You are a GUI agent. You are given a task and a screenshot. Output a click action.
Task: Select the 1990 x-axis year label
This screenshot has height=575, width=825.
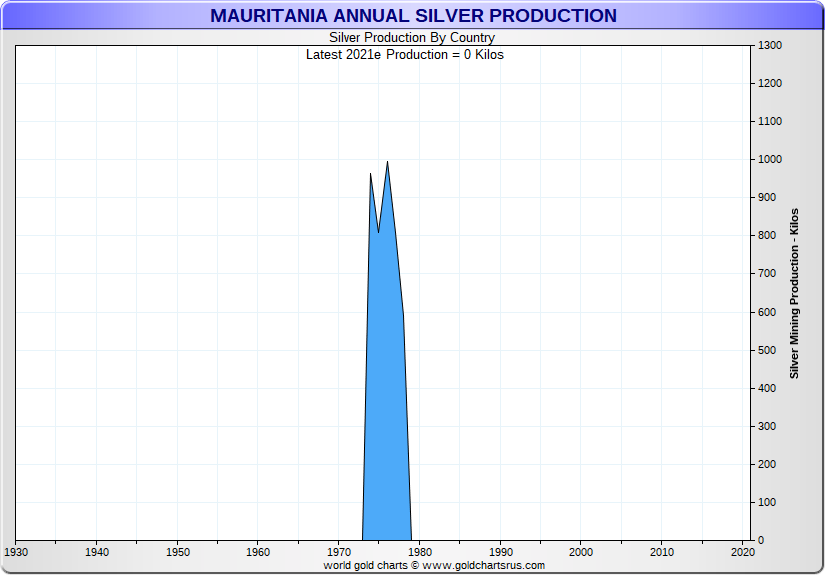[x=501, y=552]
